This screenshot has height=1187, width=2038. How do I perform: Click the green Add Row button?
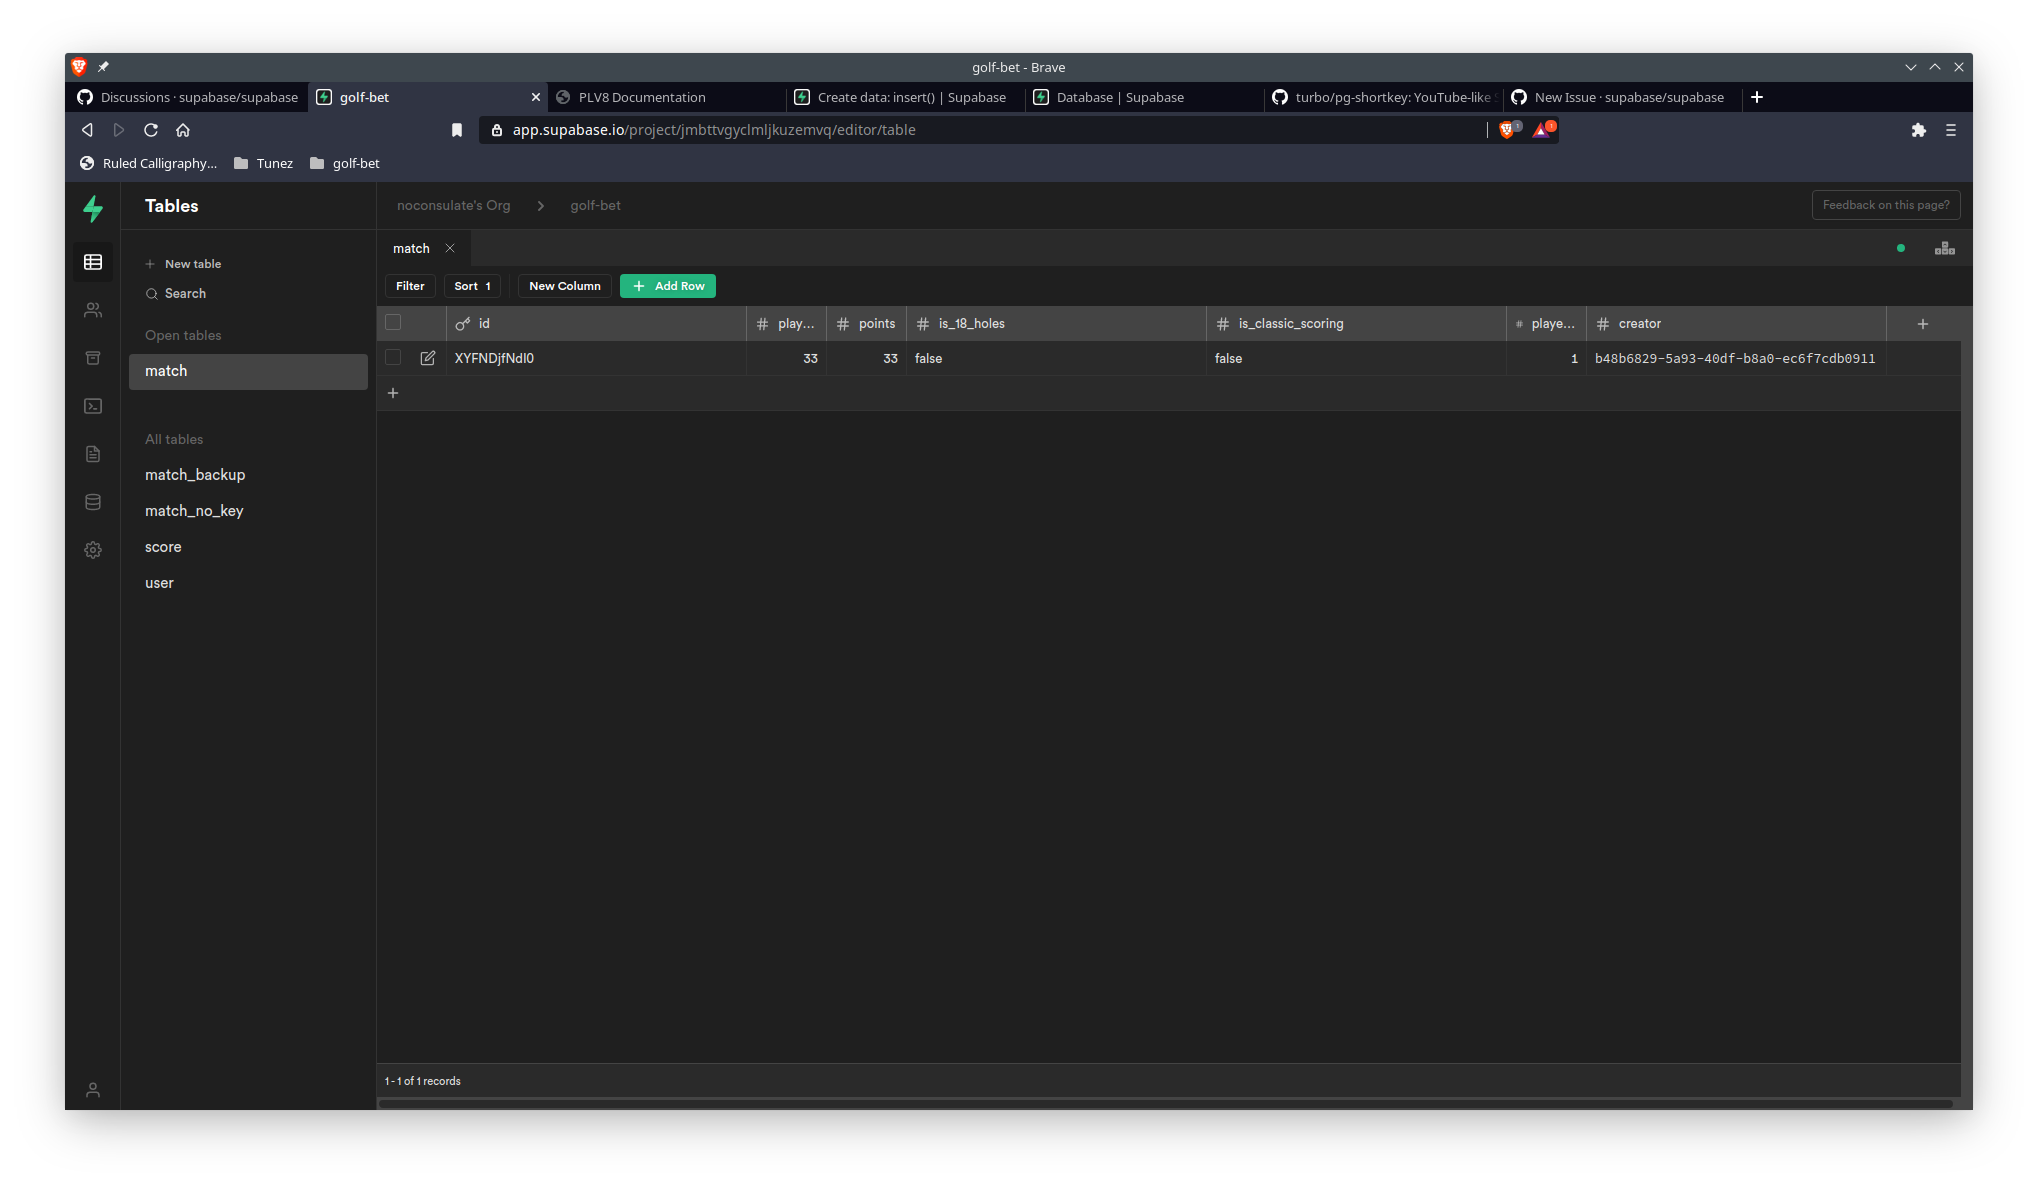point(668,286)
